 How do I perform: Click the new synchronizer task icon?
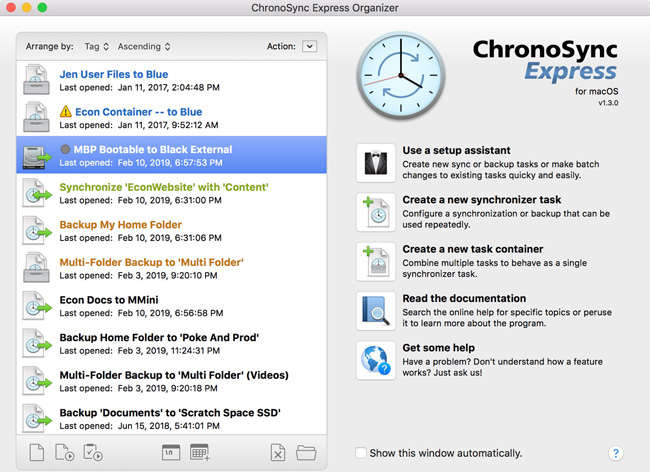[376, 212]
